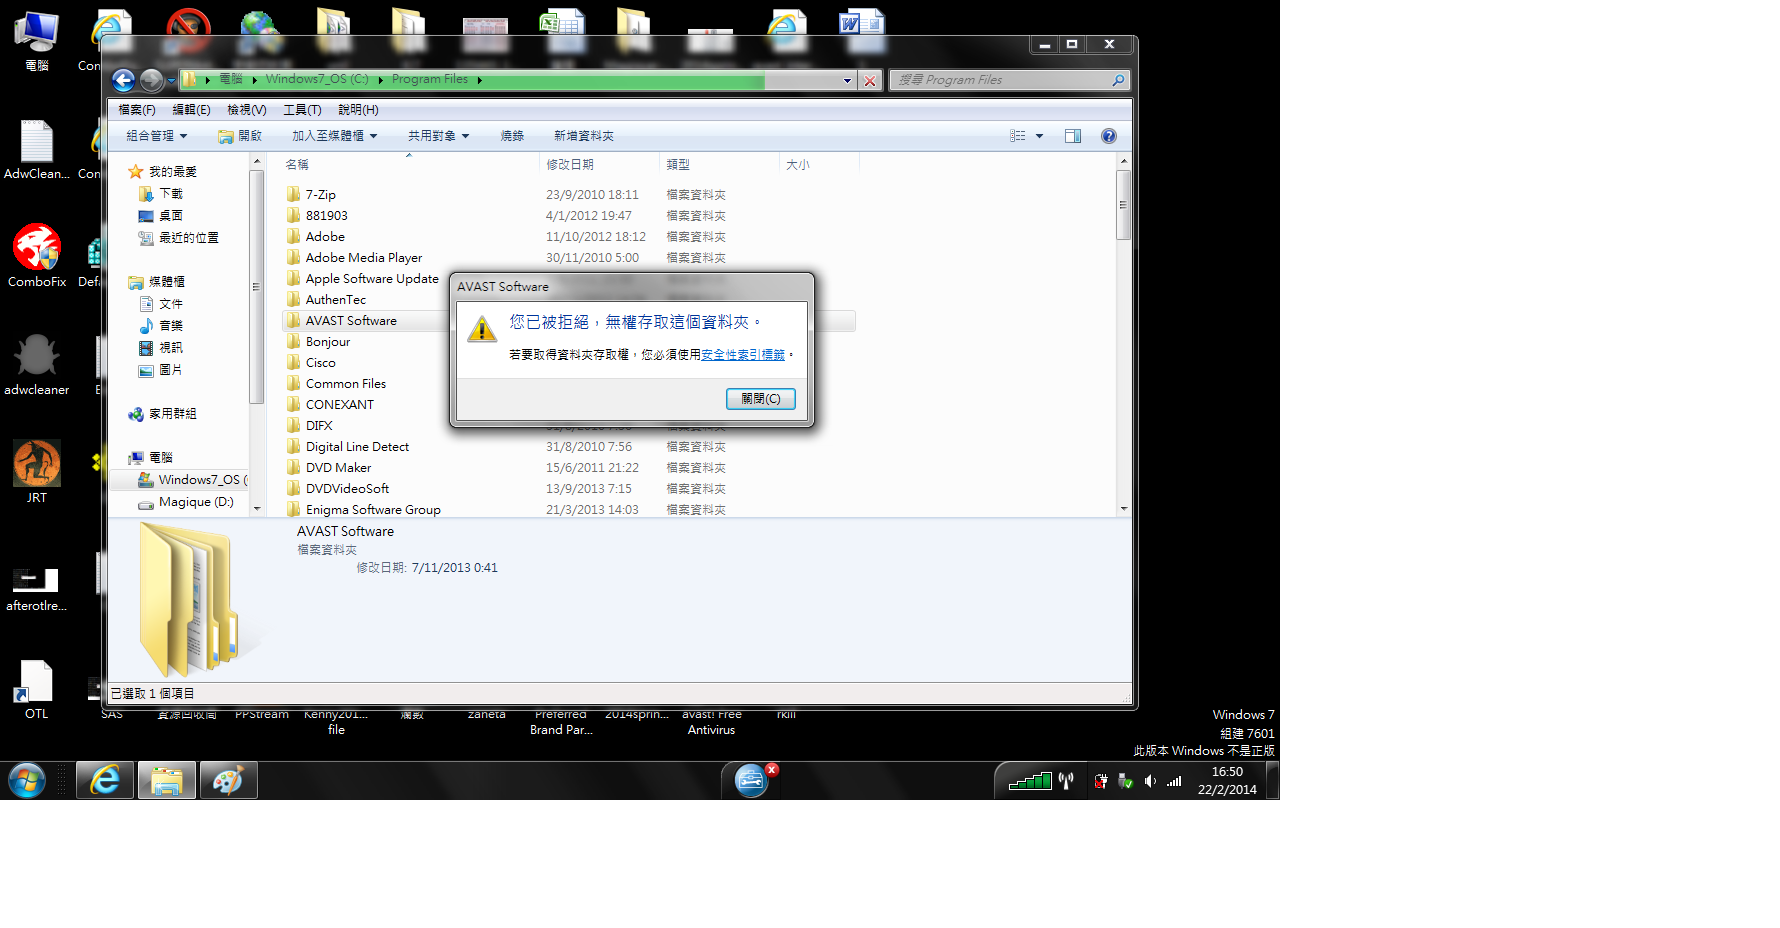Select the Common Files folder
This screenshot has height=928, width=1780.
coord(345,384)
